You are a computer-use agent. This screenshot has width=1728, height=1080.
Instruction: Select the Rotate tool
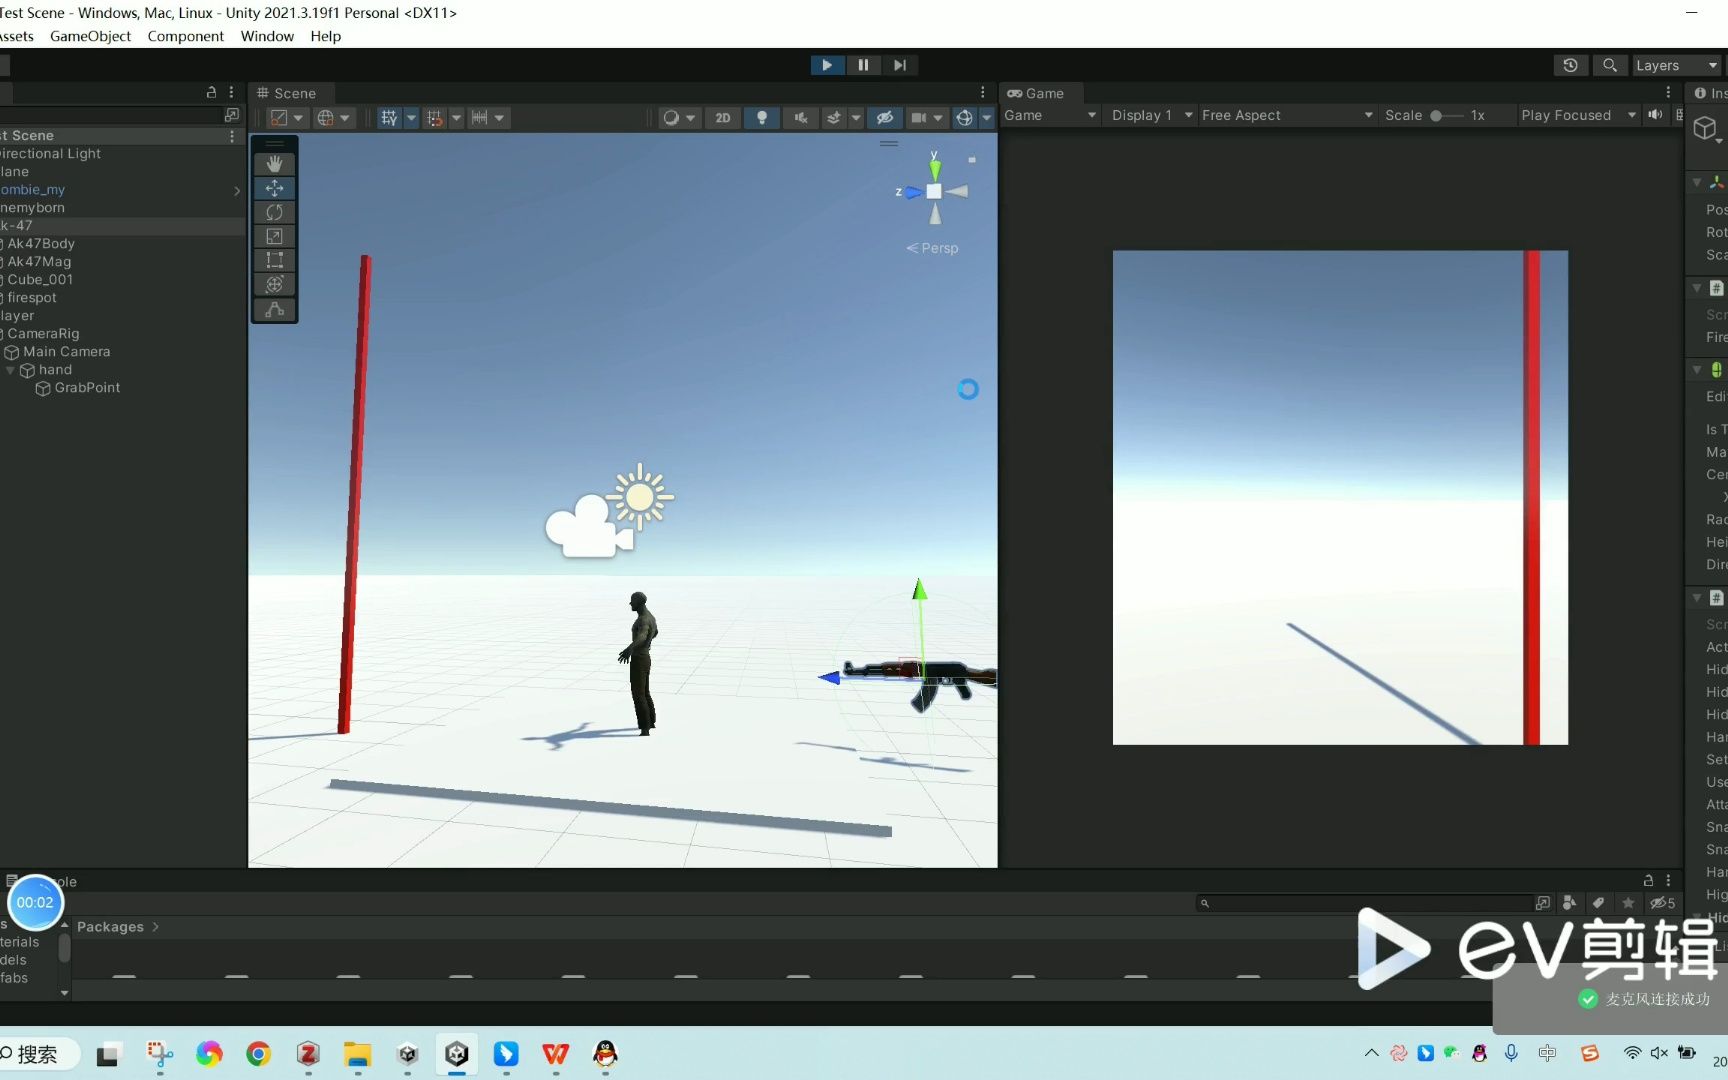(274, 212)
